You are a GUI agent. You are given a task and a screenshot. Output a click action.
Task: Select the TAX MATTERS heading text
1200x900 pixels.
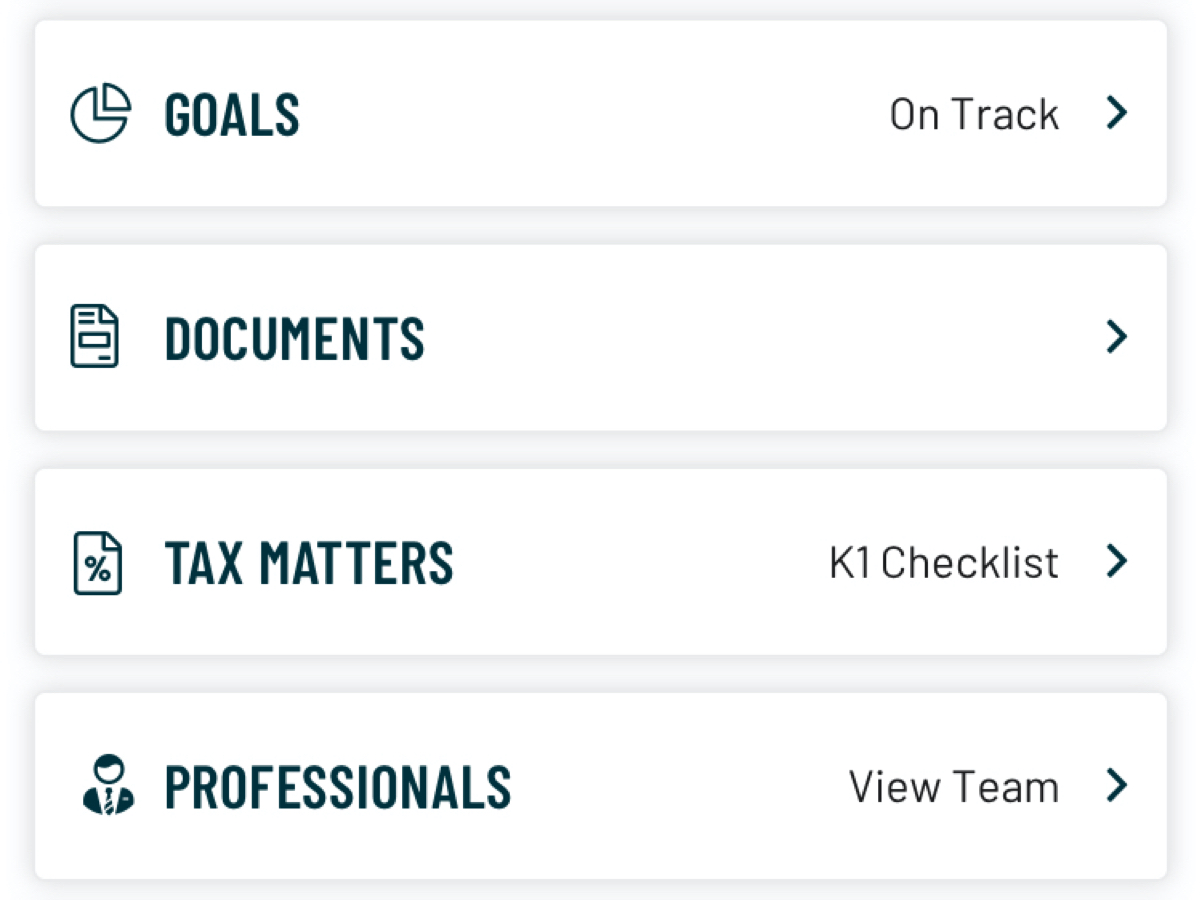(x=309, y=562)
